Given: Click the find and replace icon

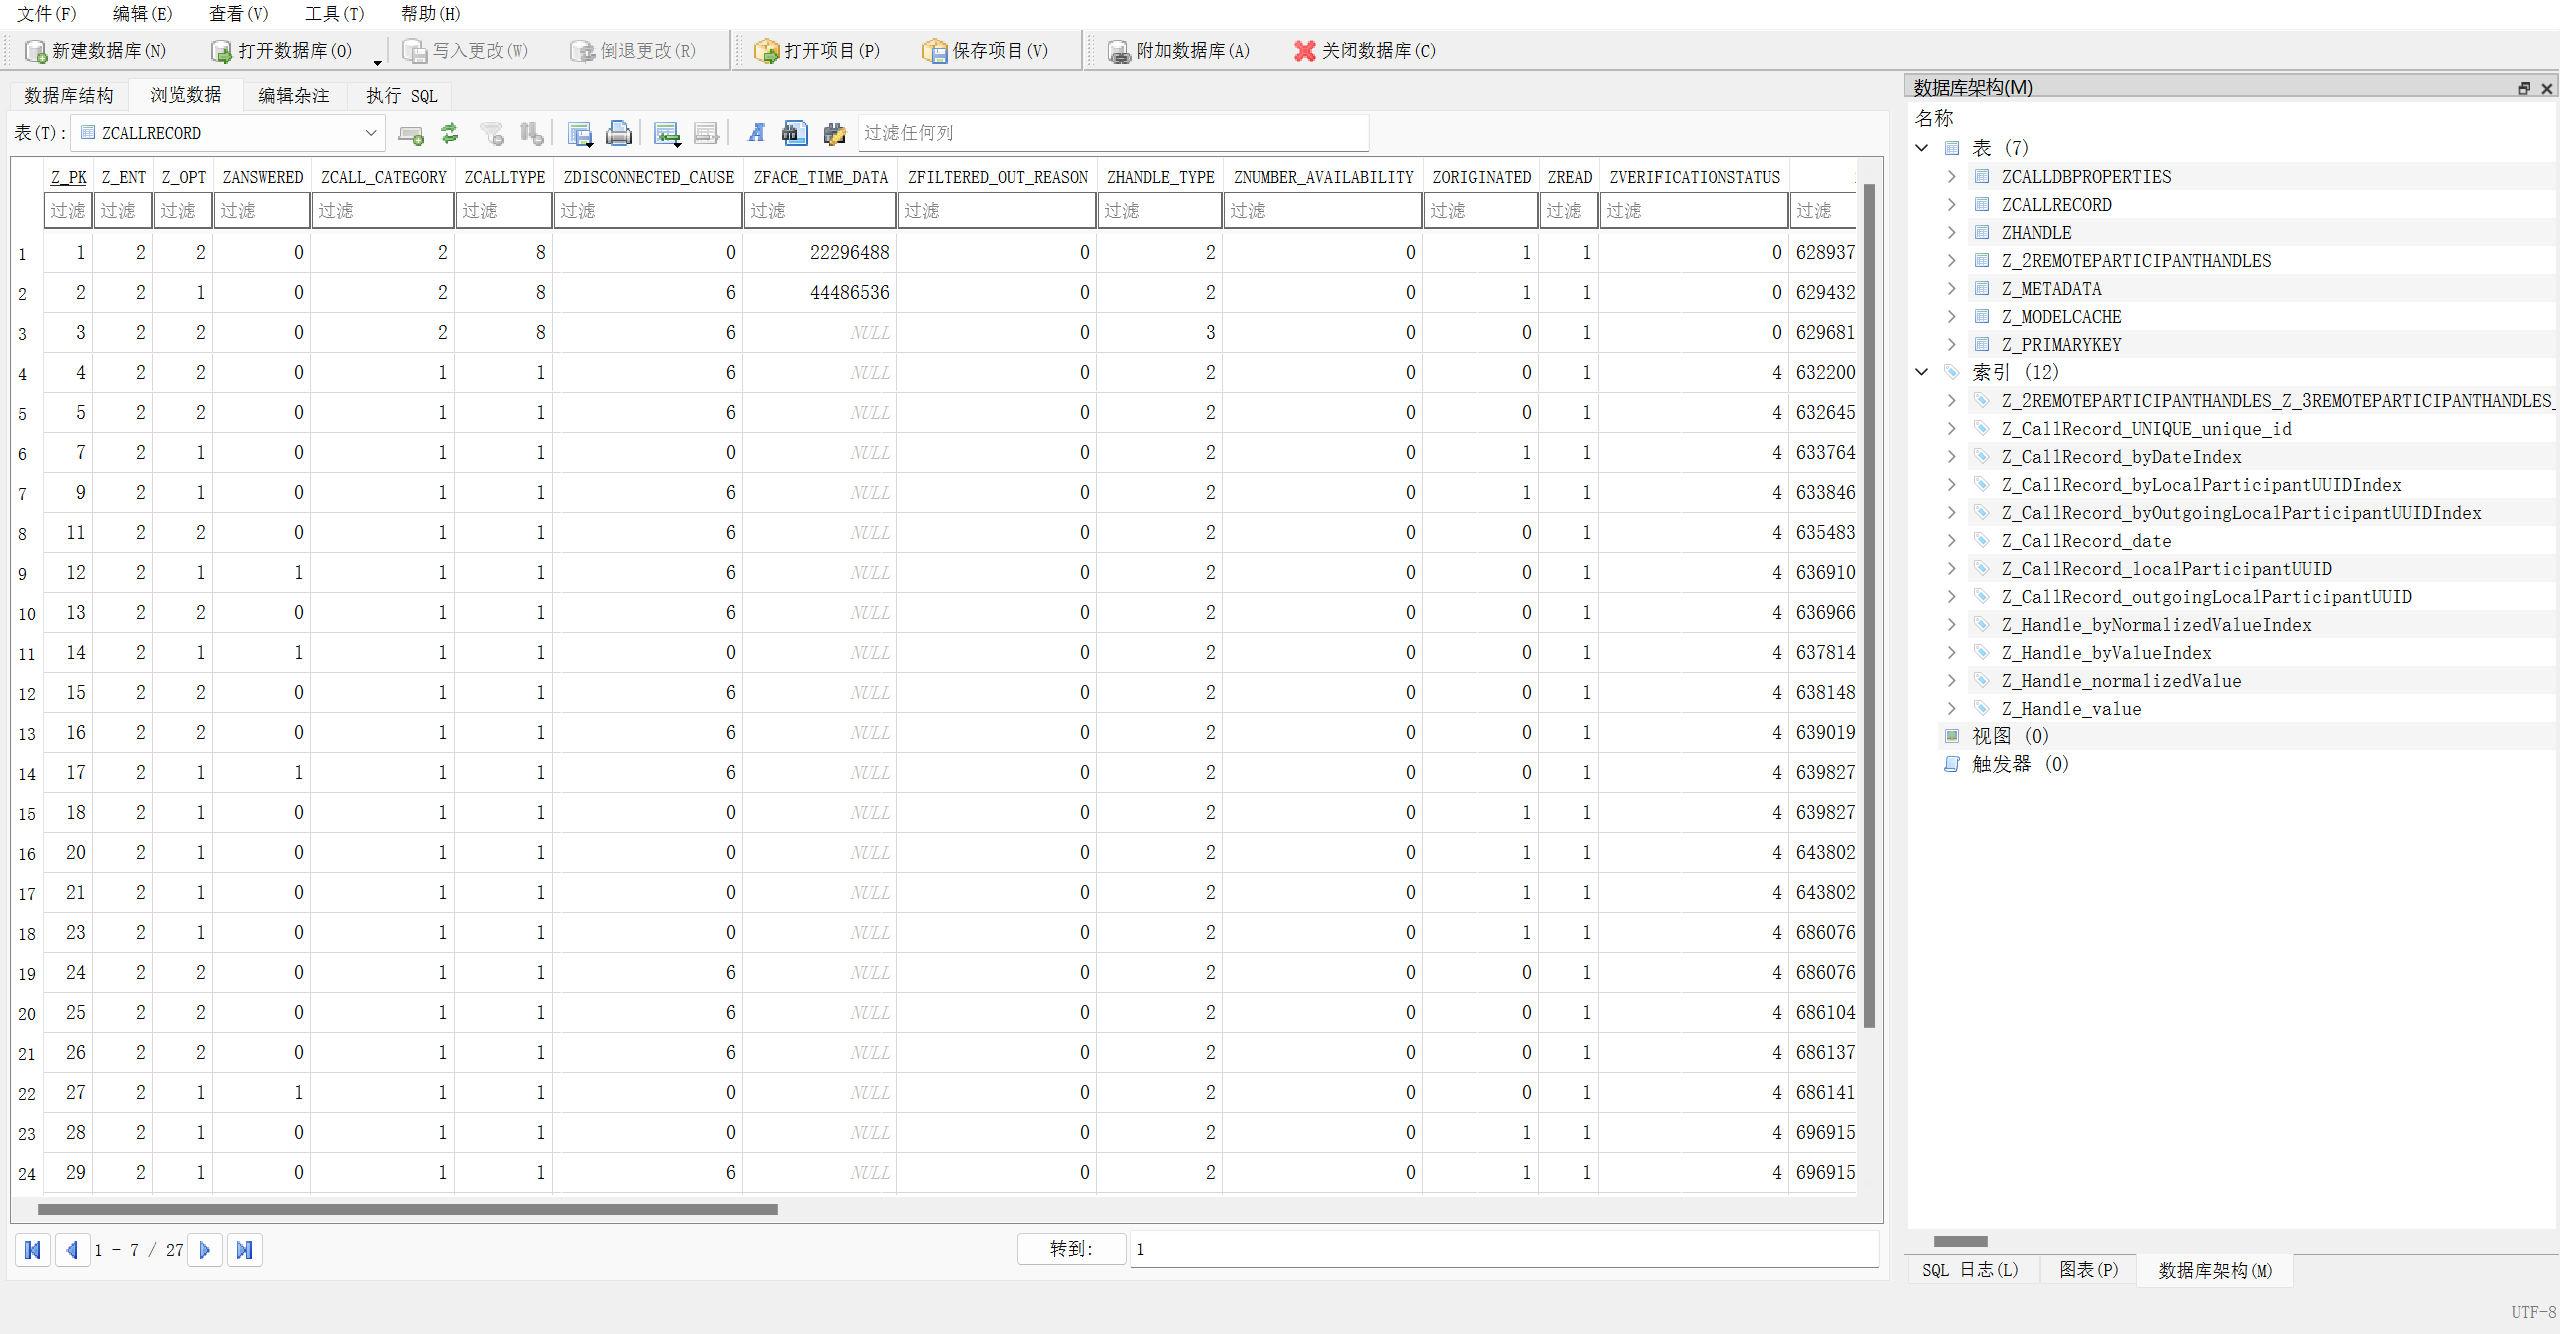Looking at the screenshot, I should 834,133.
